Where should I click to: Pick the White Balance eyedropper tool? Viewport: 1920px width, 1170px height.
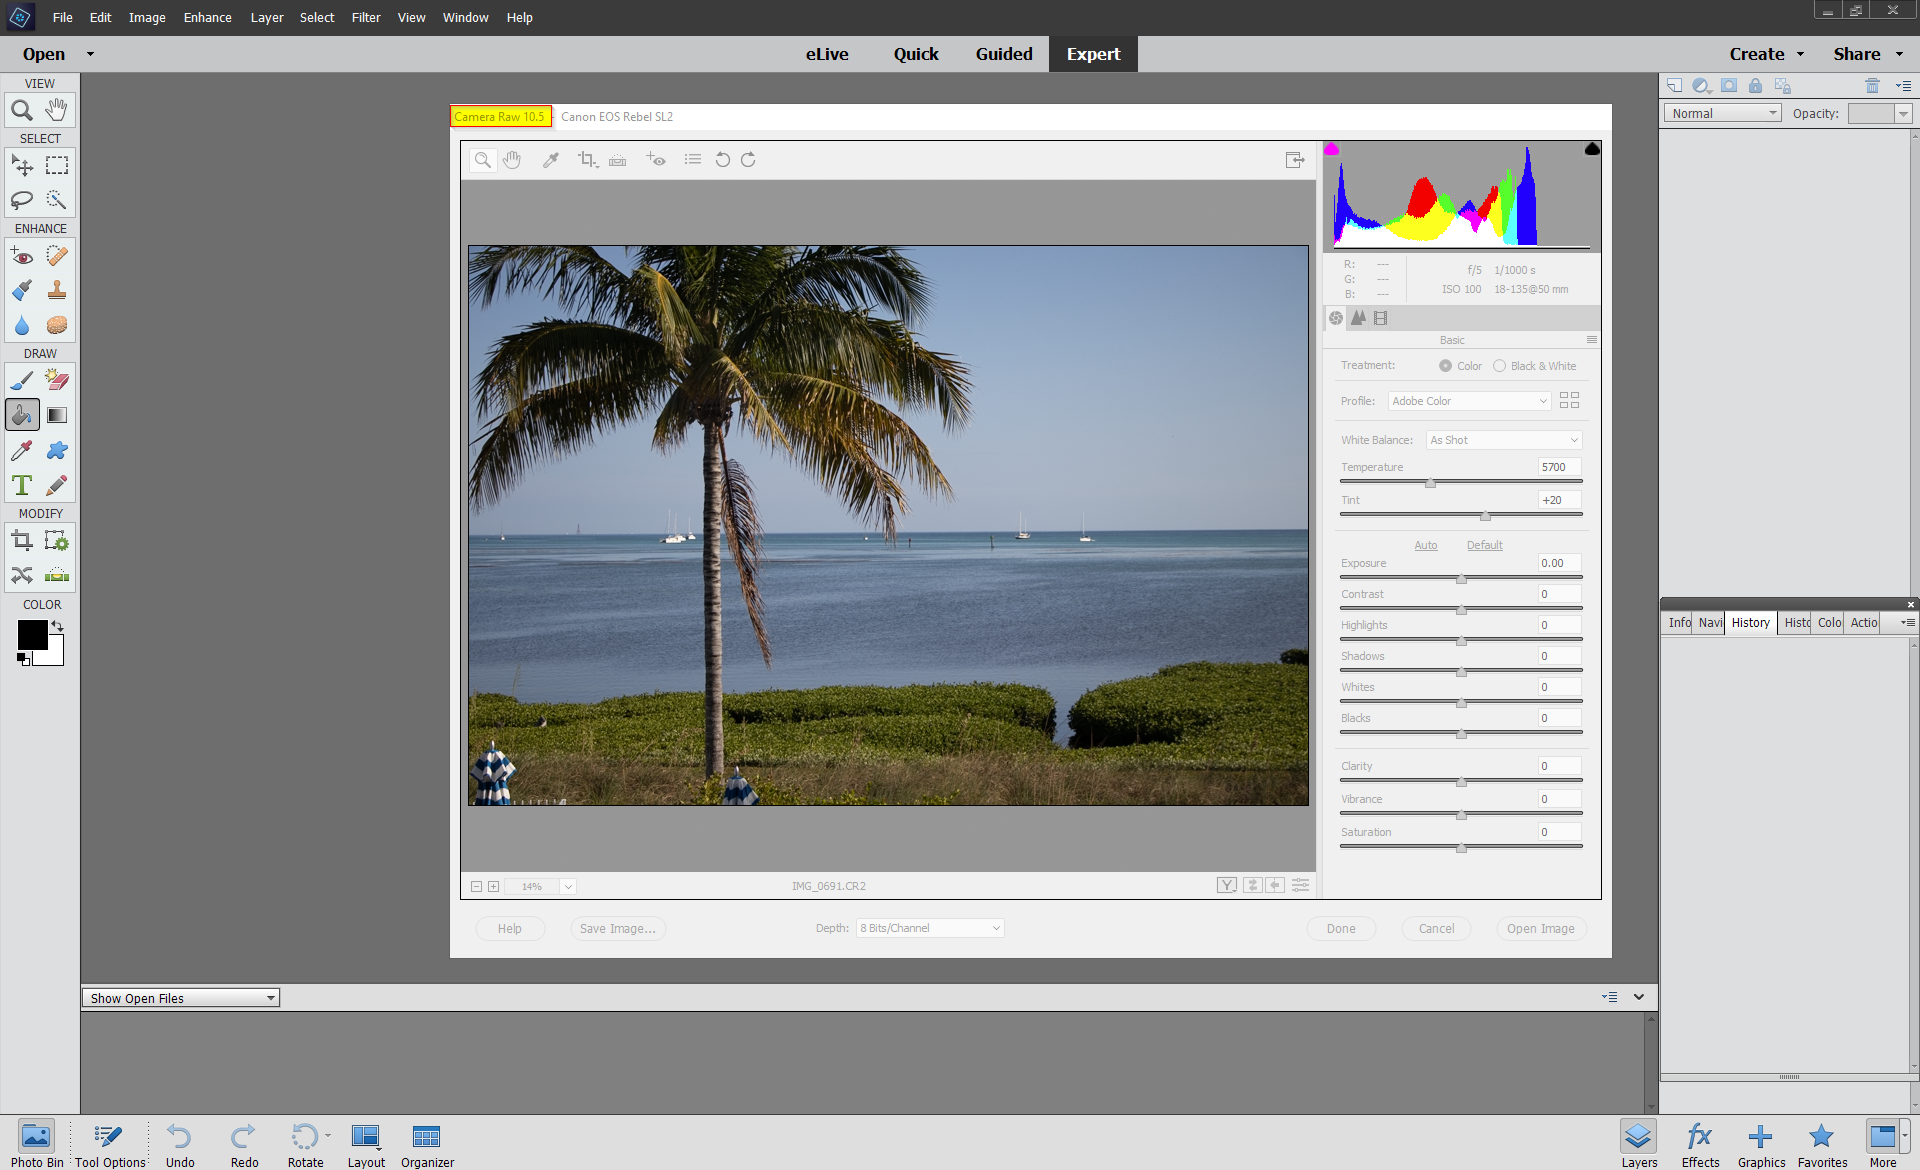point(551,160)
